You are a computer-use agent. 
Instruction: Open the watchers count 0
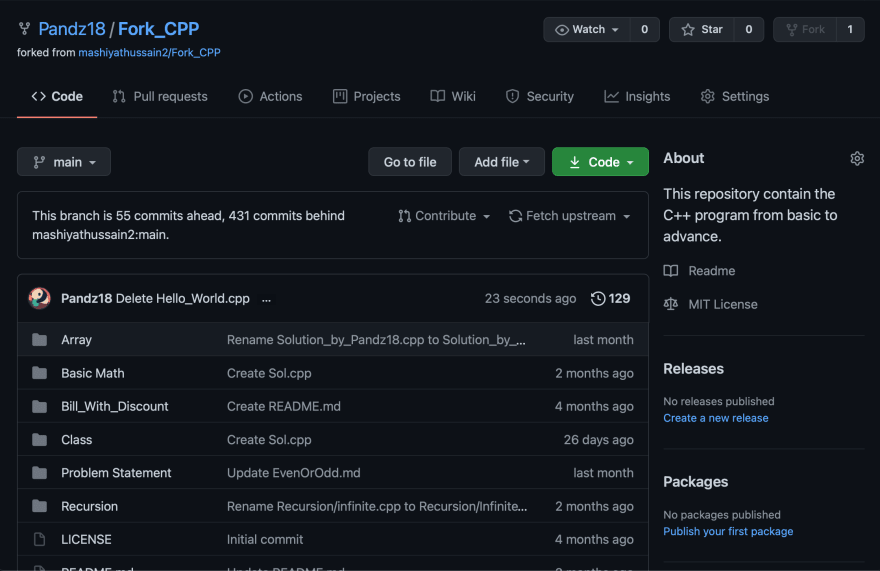tap(644, 29)
